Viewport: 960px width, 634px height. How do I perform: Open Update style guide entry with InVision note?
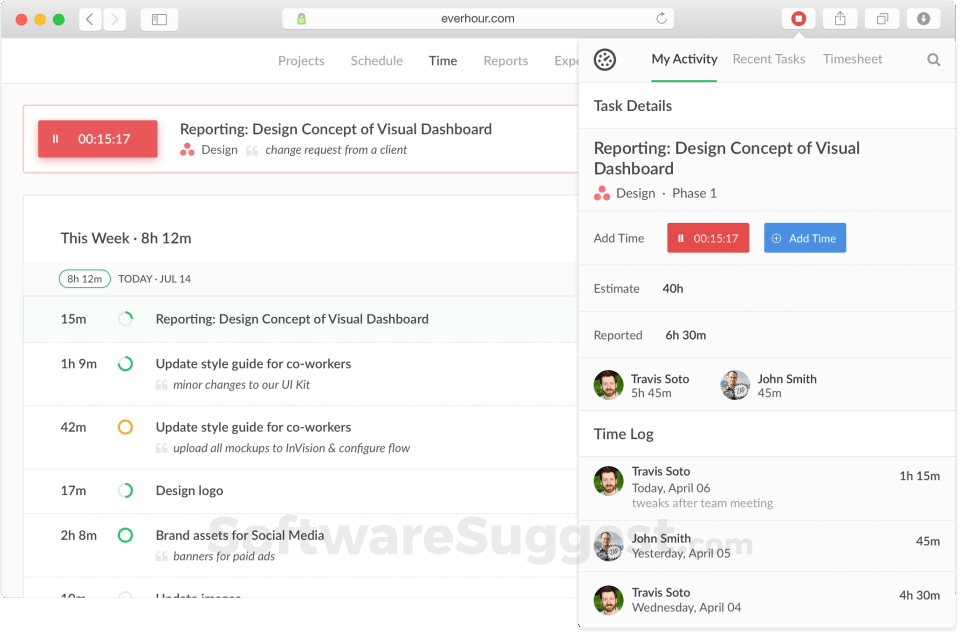click(301, 437)
